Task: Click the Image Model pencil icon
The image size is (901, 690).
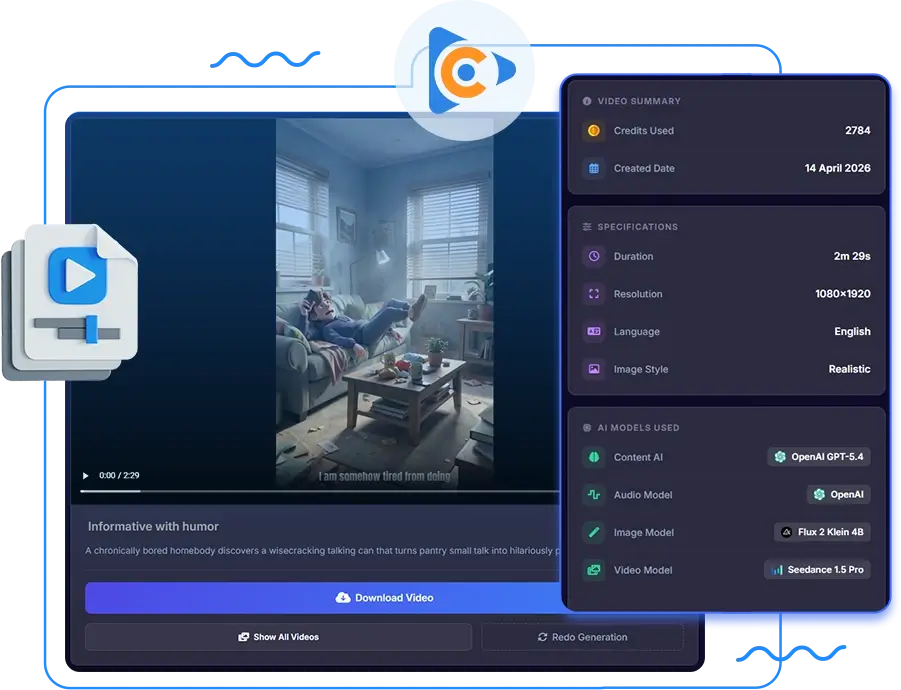Action: point(594,533)
